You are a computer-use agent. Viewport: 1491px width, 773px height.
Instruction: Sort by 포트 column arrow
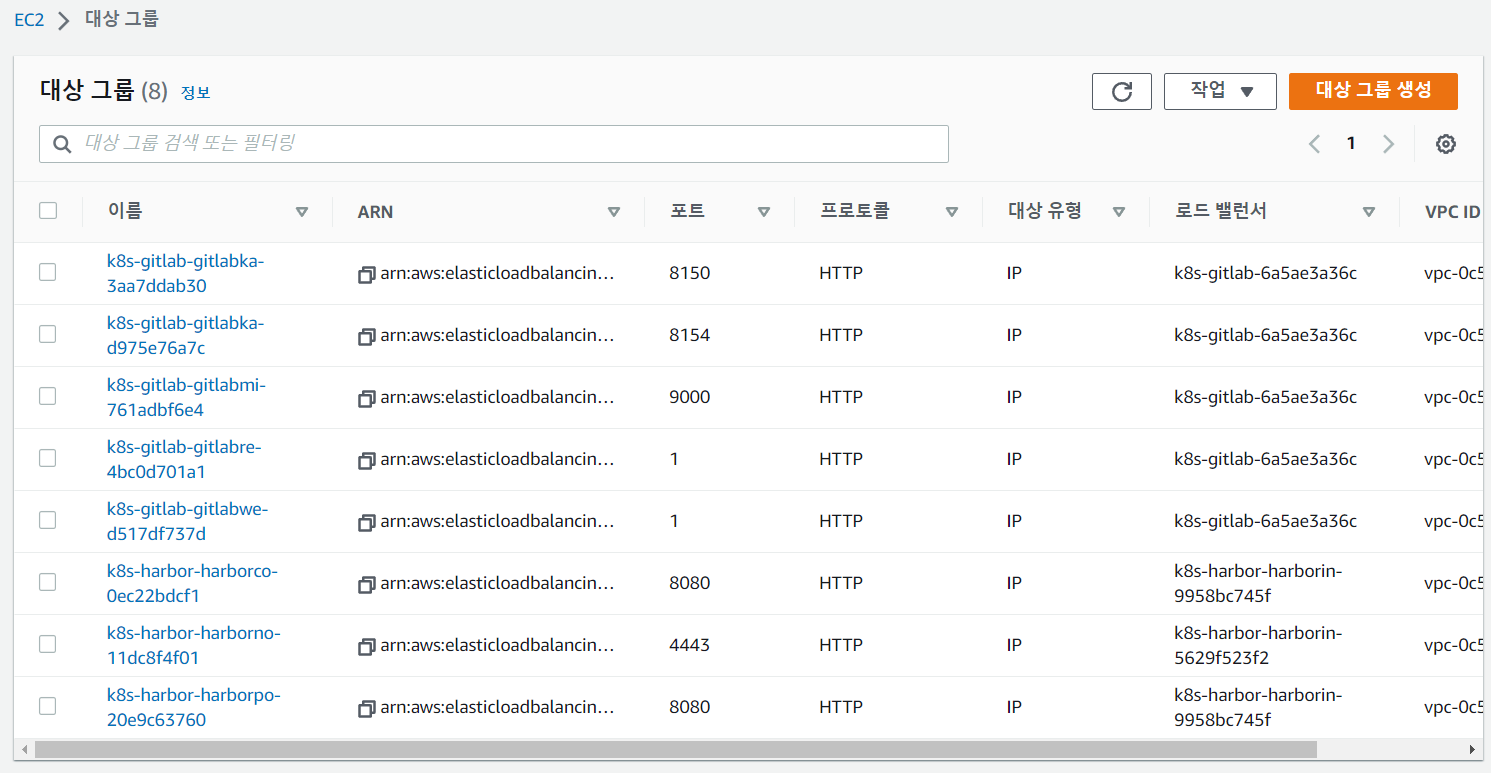click(x=764, y=212)
